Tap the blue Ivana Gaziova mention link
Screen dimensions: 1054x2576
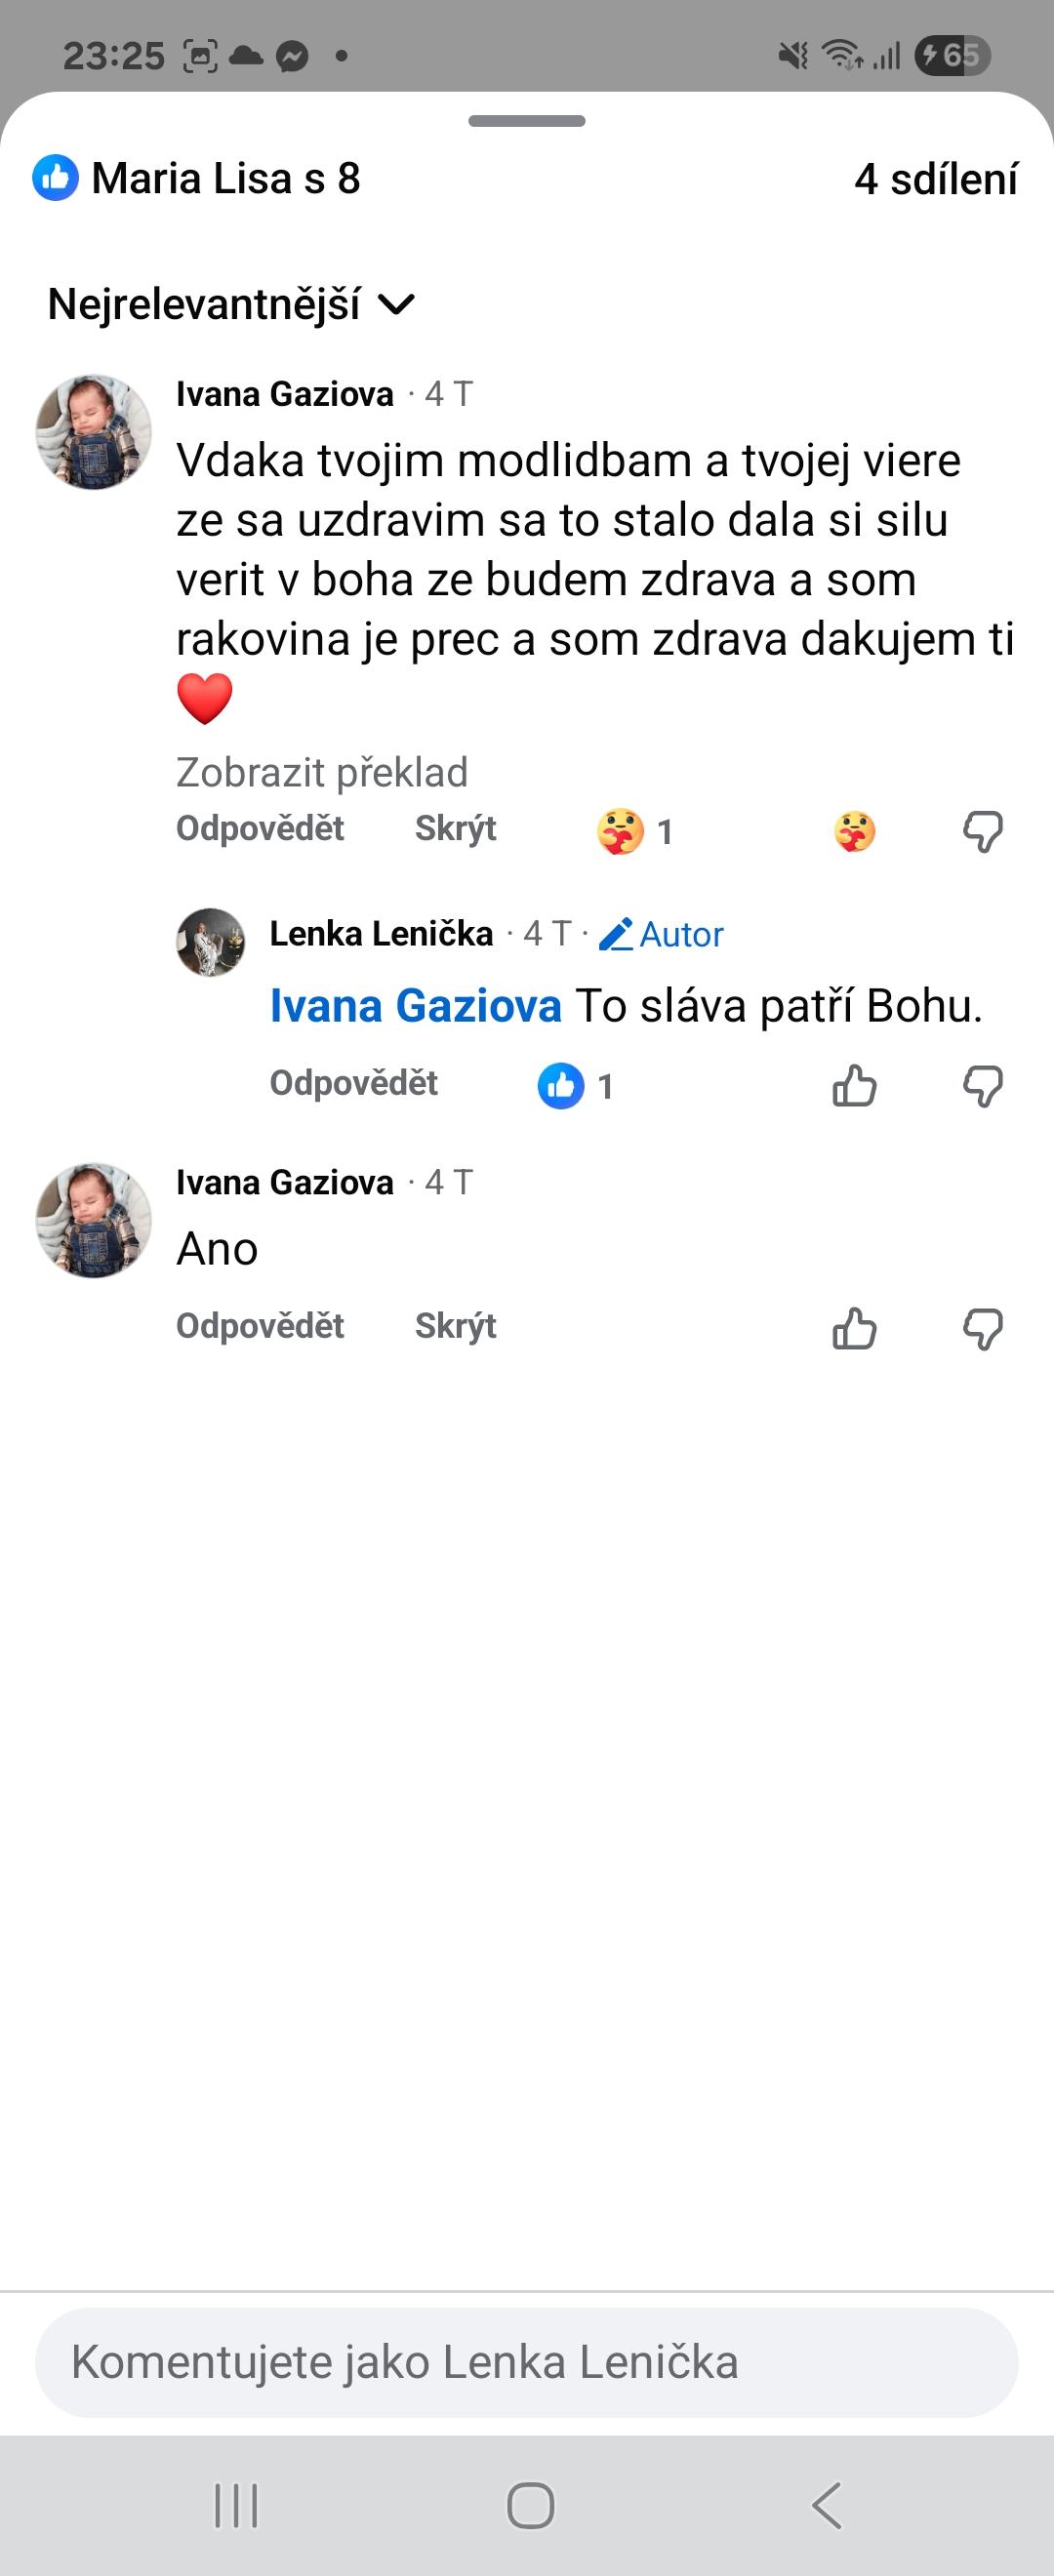click(415, 1006)
